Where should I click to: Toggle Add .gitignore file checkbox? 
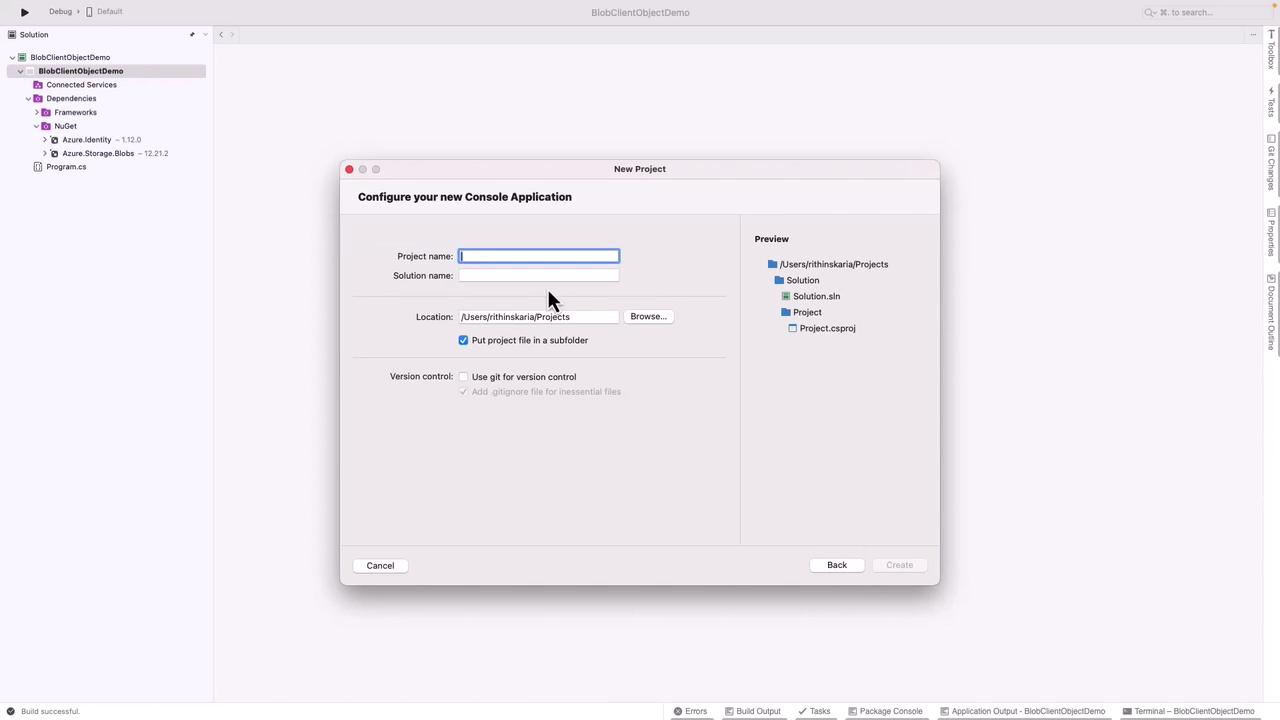(463, 392)
